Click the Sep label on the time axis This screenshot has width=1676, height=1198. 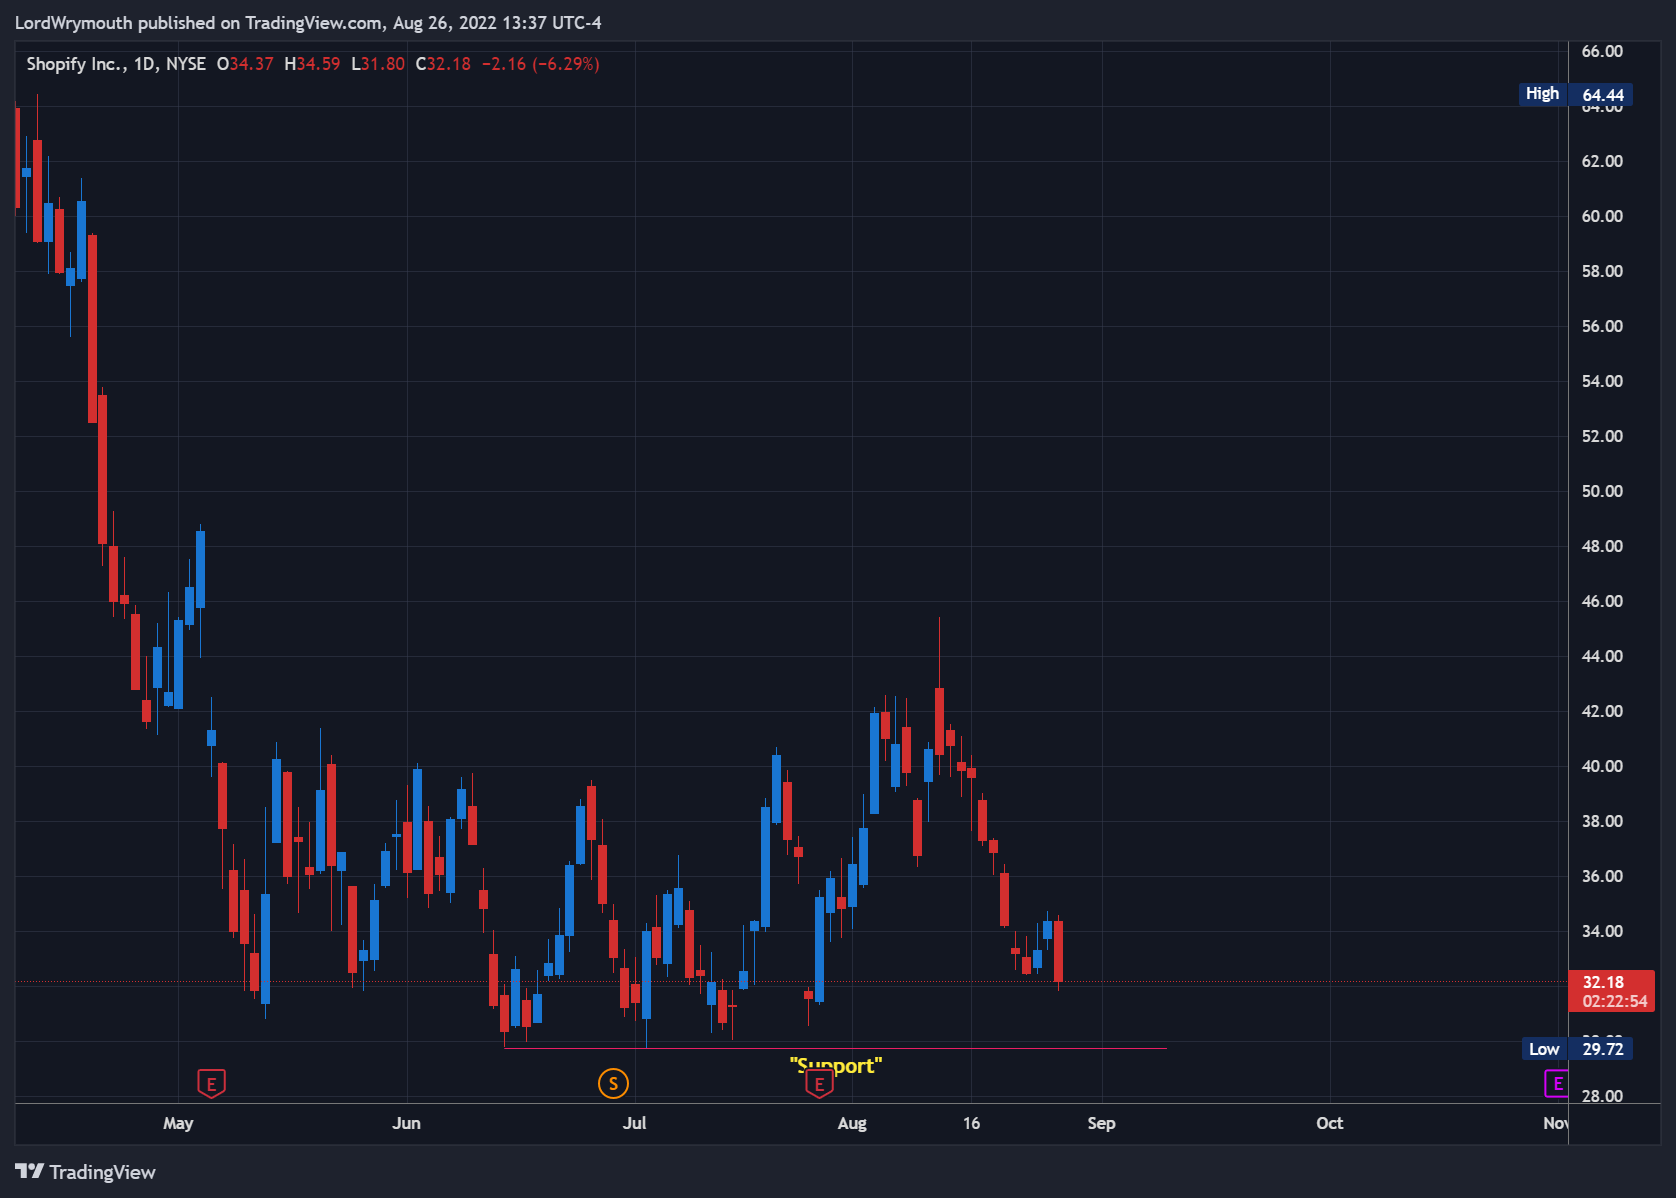point(1101,1123)
